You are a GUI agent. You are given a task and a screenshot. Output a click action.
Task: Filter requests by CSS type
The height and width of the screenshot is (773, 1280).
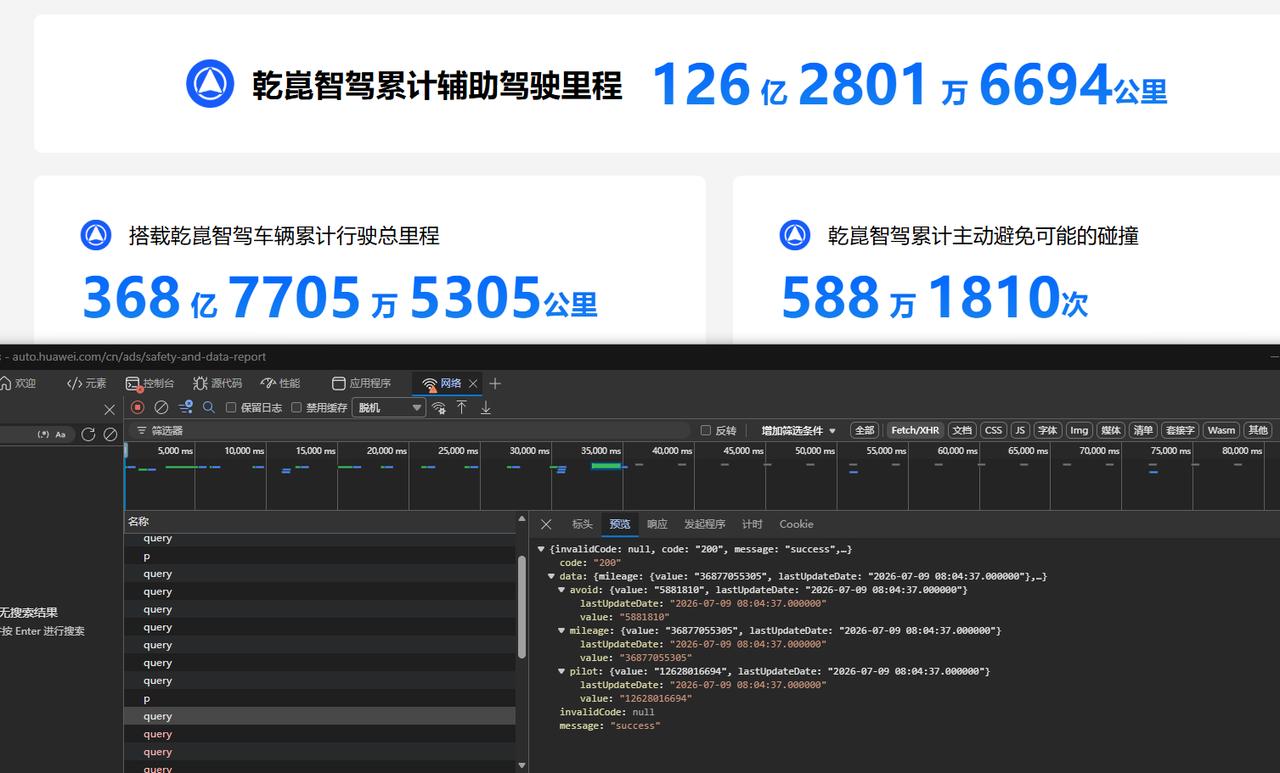[x=993, y=430]
